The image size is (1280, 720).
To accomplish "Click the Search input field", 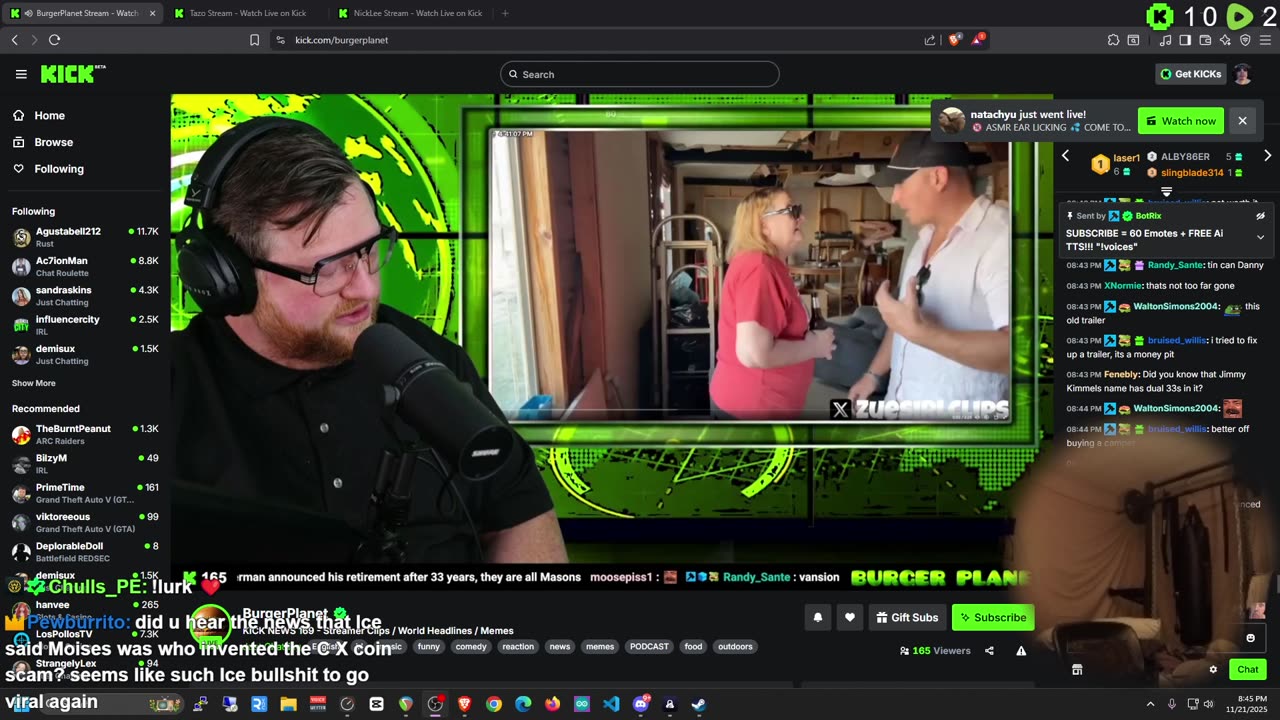I will click(x=640, y=74).
